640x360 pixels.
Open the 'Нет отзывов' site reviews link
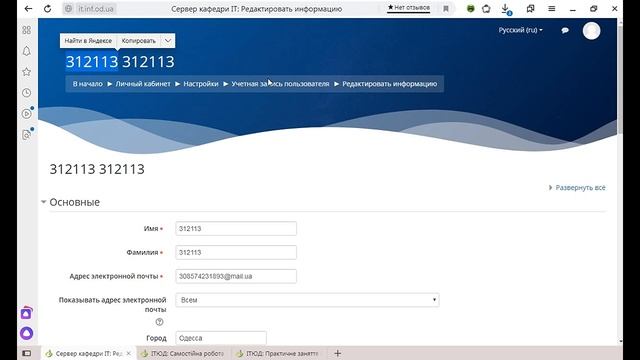(x=409, y=8)
